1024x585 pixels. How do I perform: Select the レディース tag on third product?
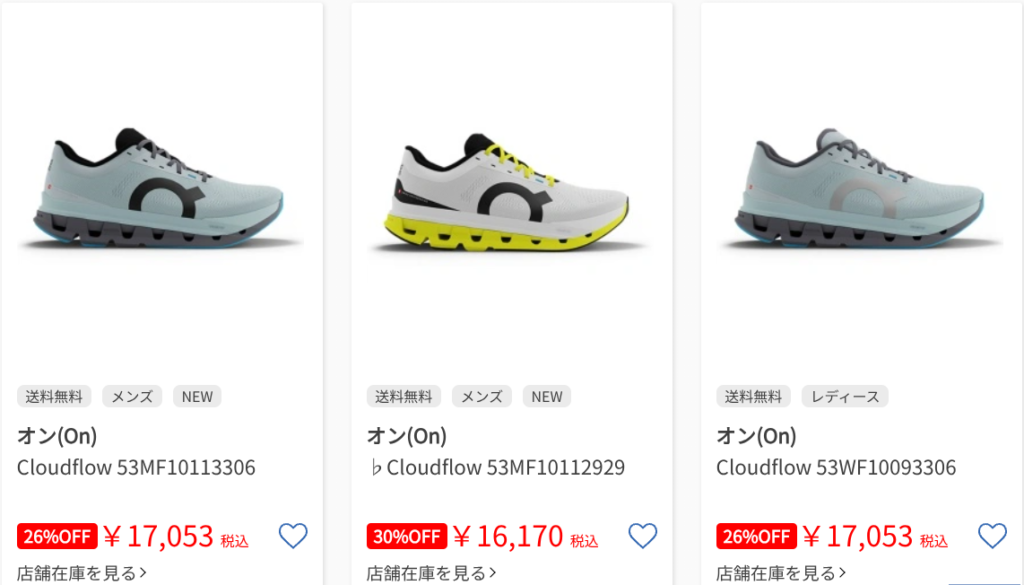pyautogui.click(x=844, y=396)
